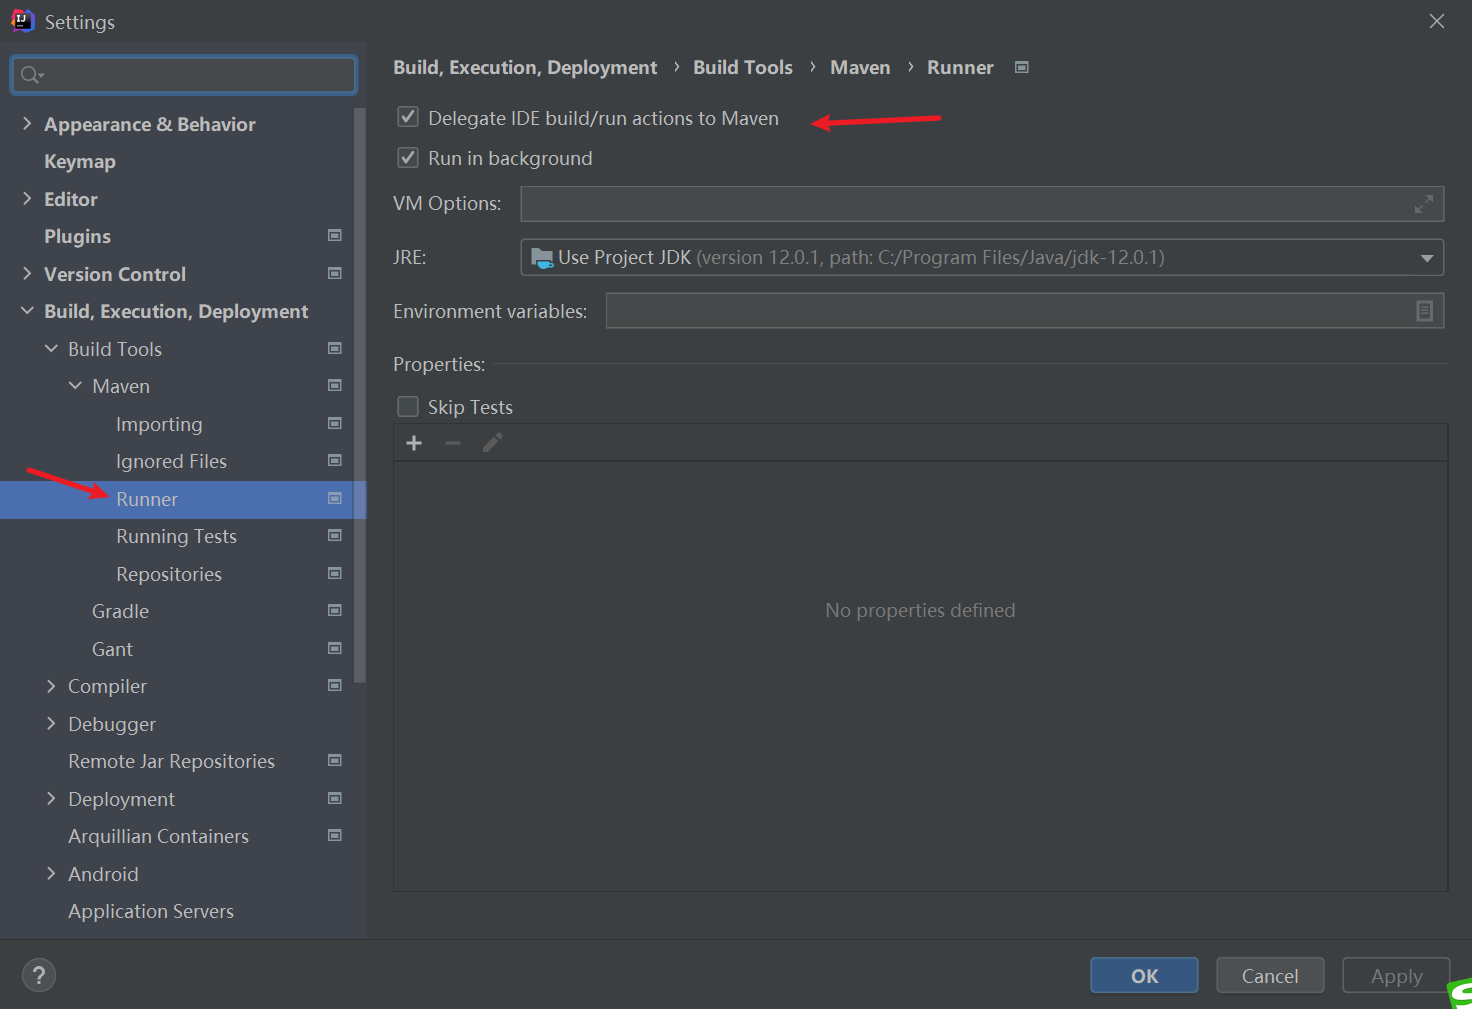Expand Appearance & Behavior section
The image size is (1472, 1009).
[x=27, y=123]
